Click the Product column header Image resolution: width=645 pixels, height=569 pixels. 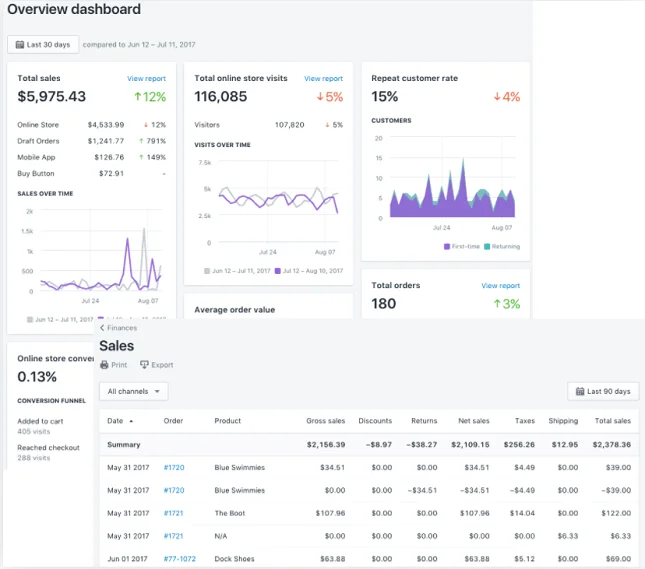tap(228, 421)
